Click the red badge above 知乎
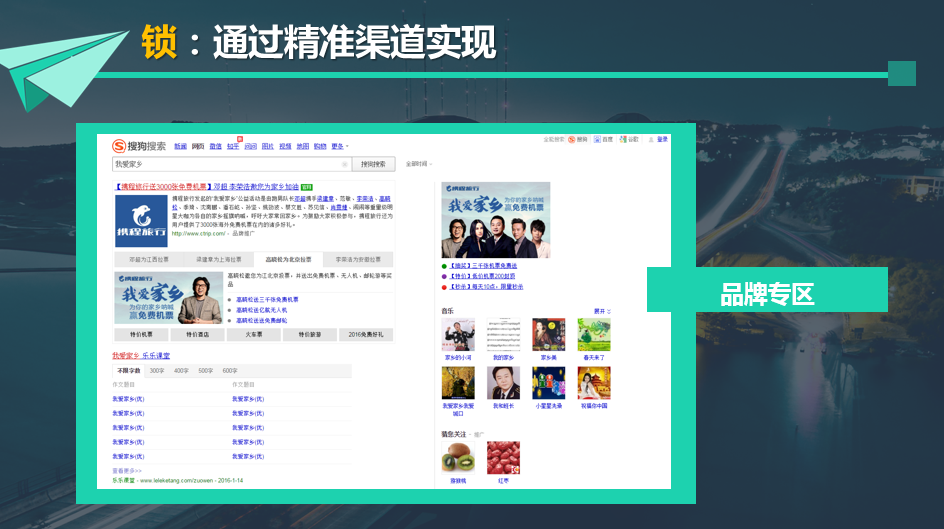The width and height of the screenshot is (944, 529). (x=239, y=139)
